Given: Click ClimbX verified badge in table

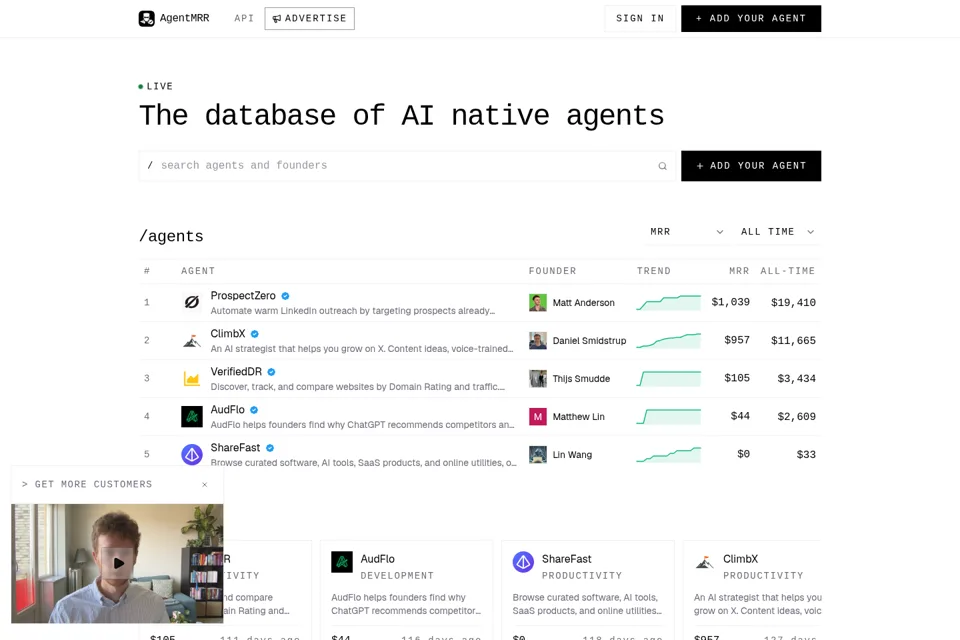Looking at the screenshot, I should (255, 334).
